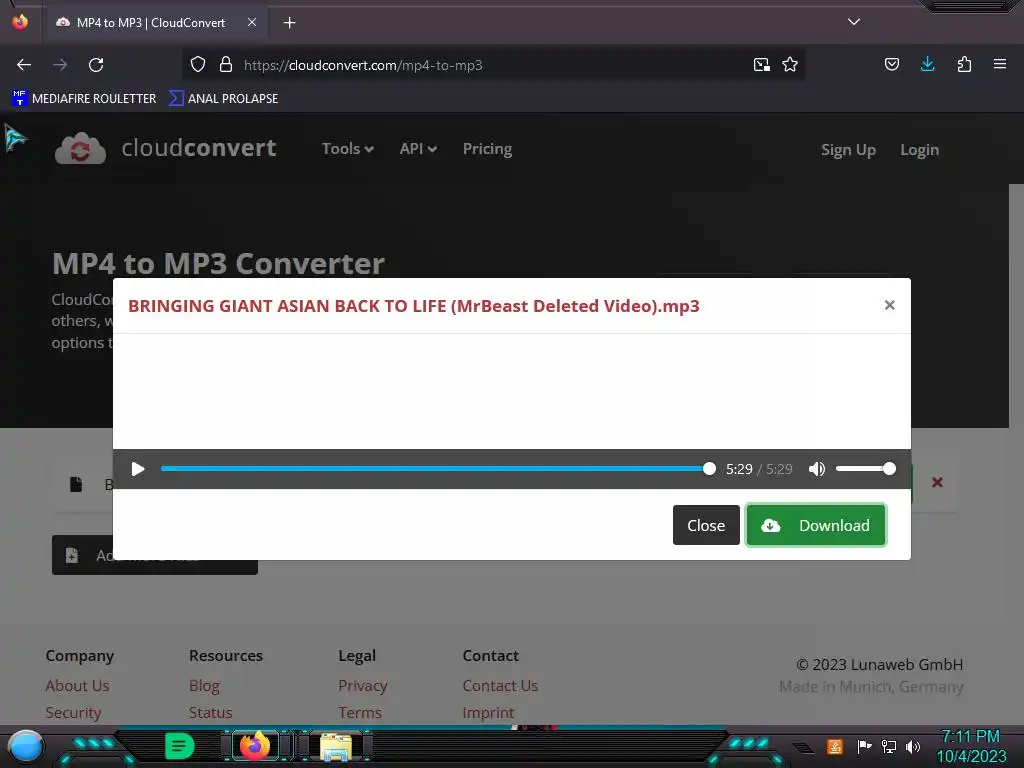The image size is (1024, 768).
Task: Click the teal arrow icon at page corner
Action: 15,138
